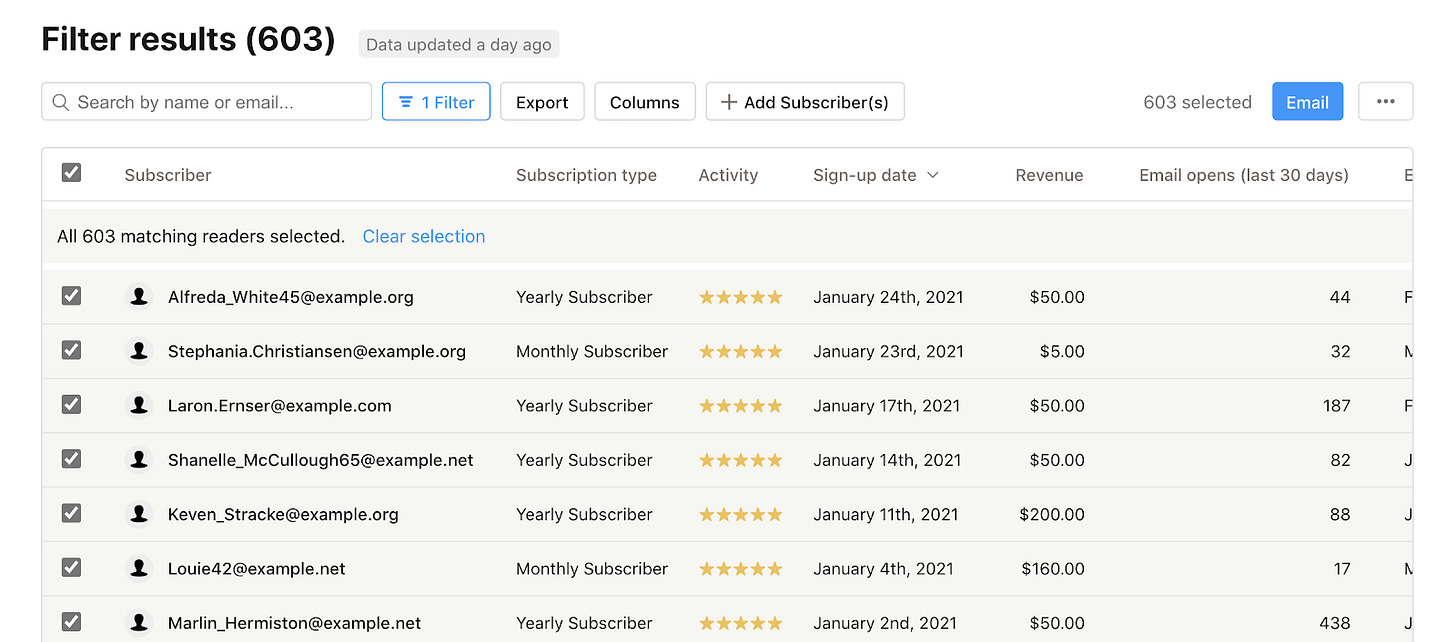Screen dimensions: 1456x642
Task: Toggle the checkbox for Louie42@example.net
Action: point(71,567)
